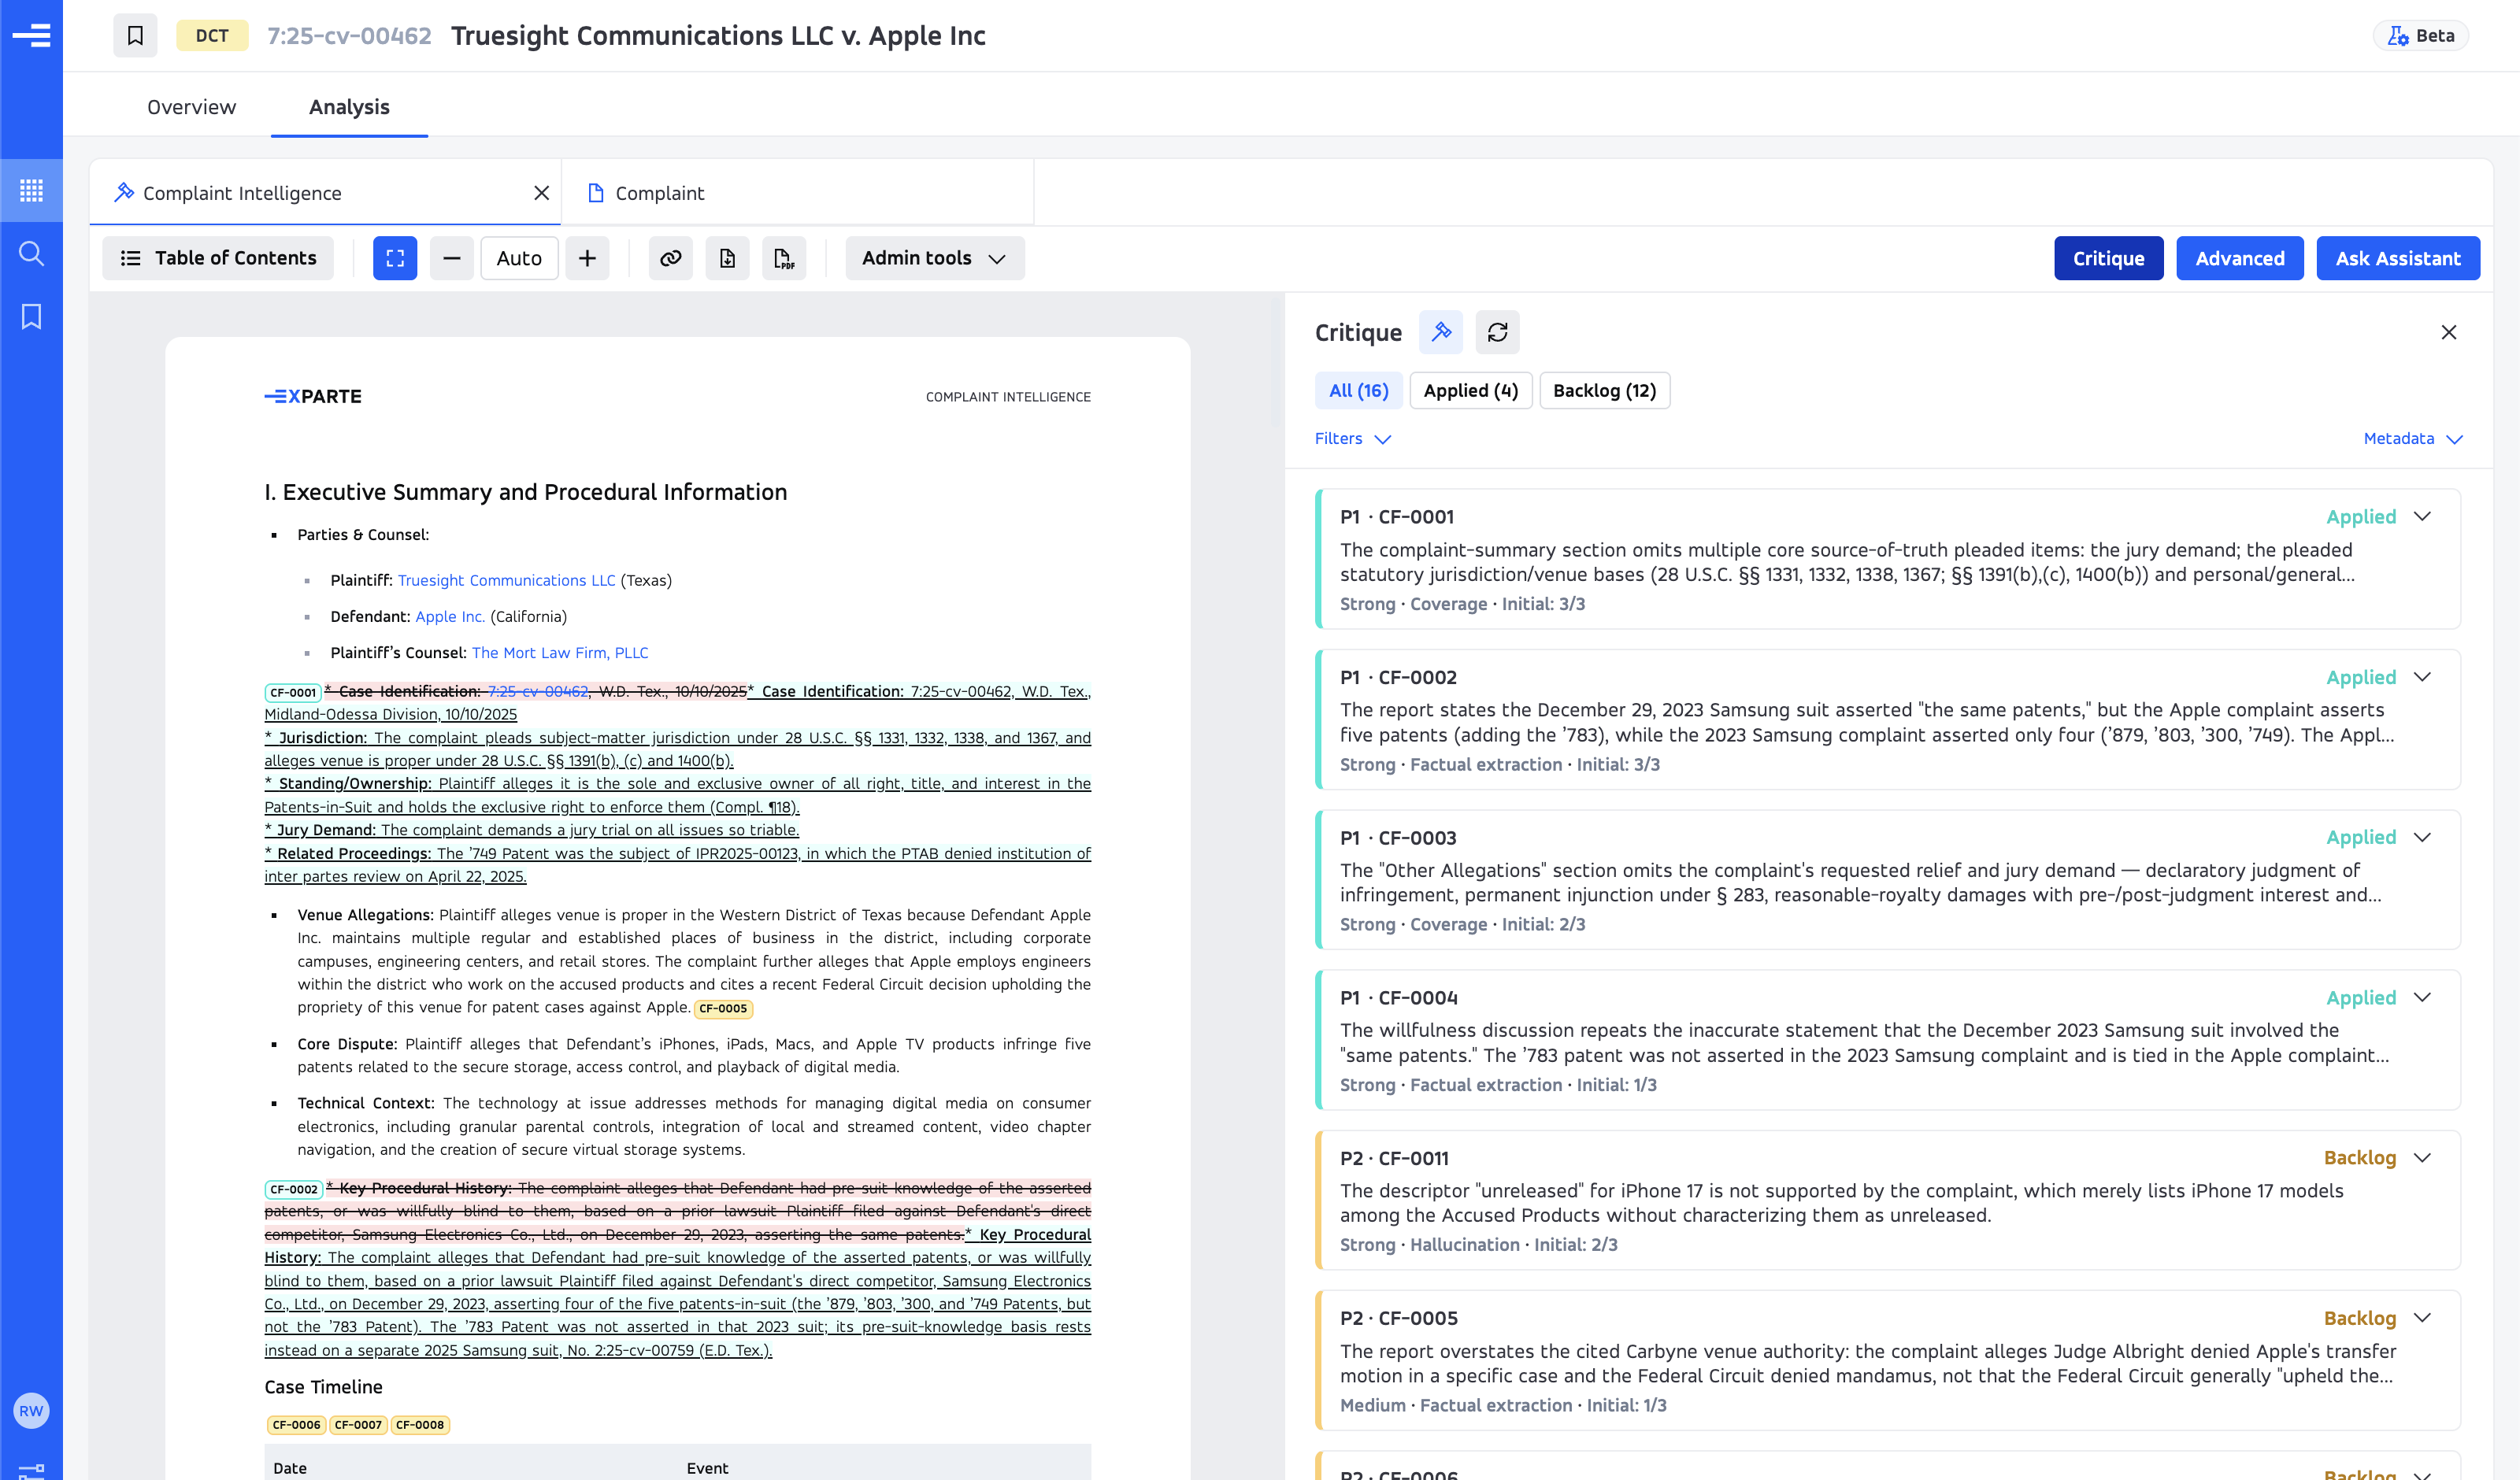Expand the Filters dropdown

click(x=1352, y=438)
